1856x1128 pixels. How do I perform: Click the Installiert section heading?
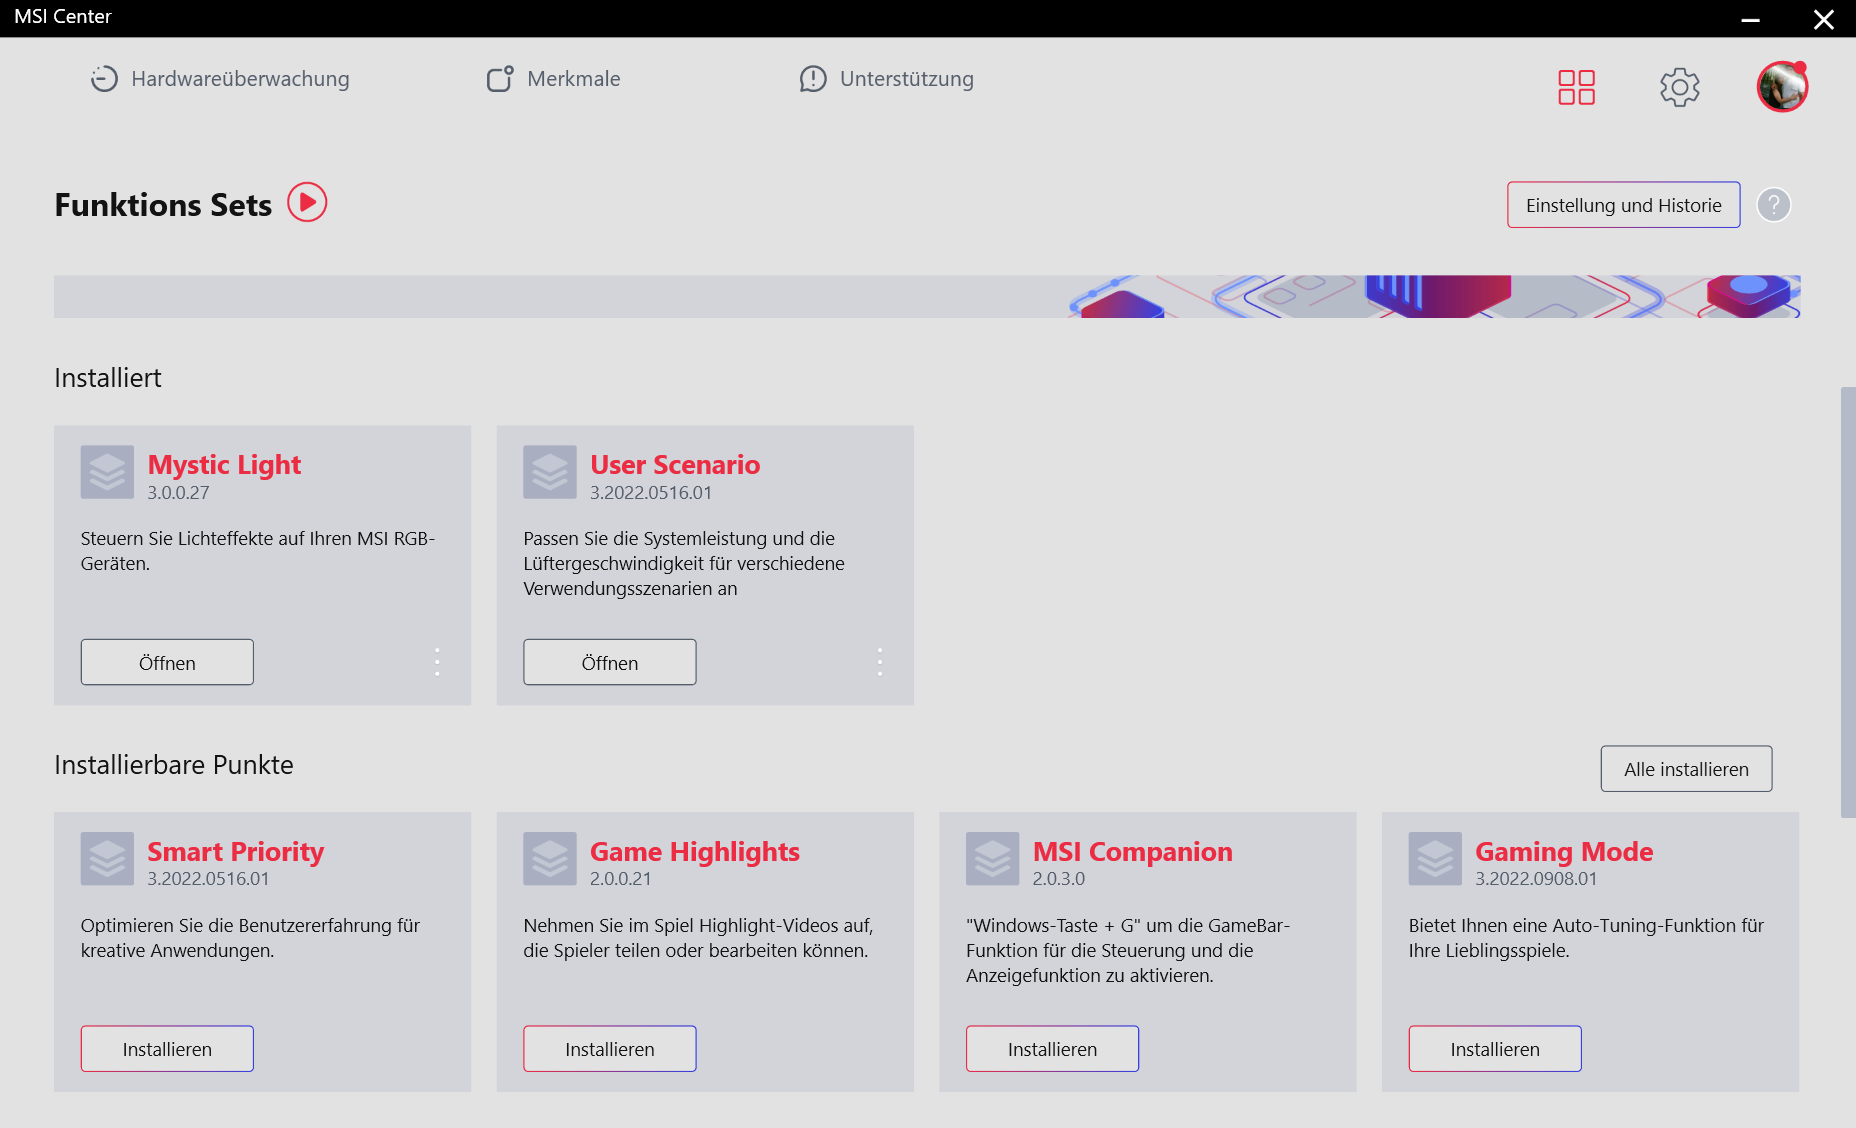[x=108, y=378]
